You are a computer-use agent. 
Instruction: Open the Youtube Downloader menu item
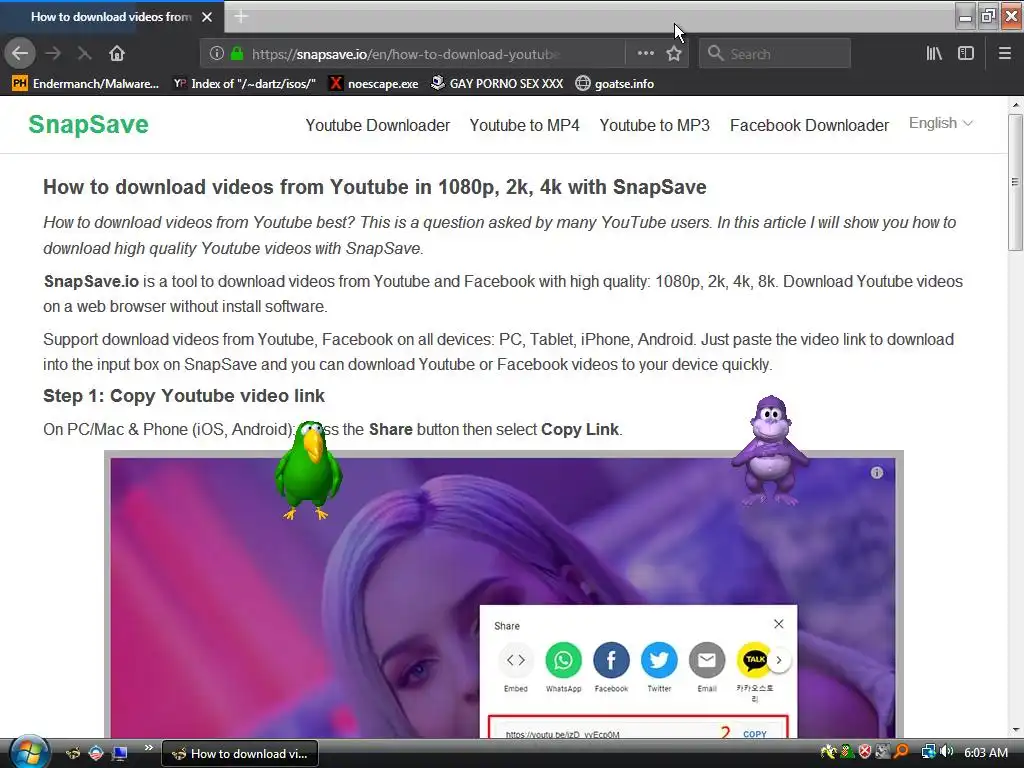coord(377,125)
